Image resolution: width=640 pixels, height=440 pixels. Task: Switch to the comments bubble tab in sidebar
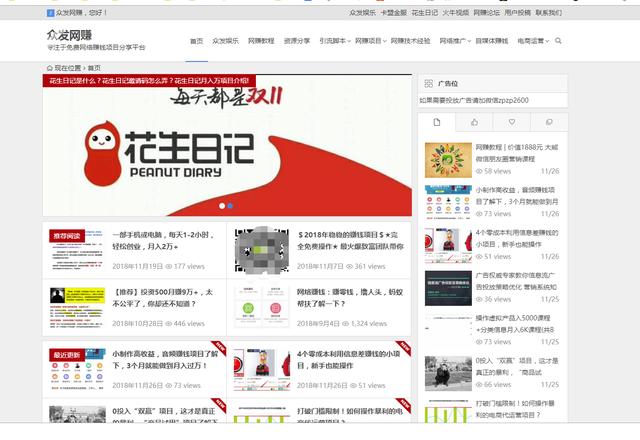(x=549, y=122)
